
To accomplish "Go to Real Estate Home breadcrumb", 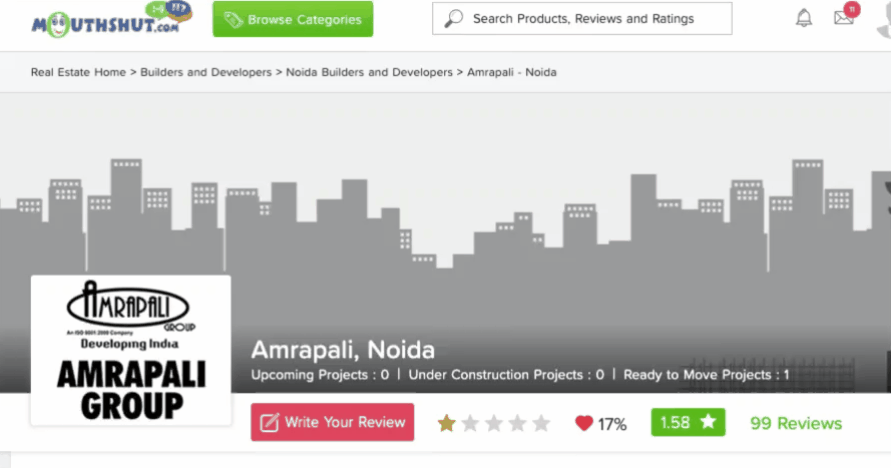I will (78, 72).
